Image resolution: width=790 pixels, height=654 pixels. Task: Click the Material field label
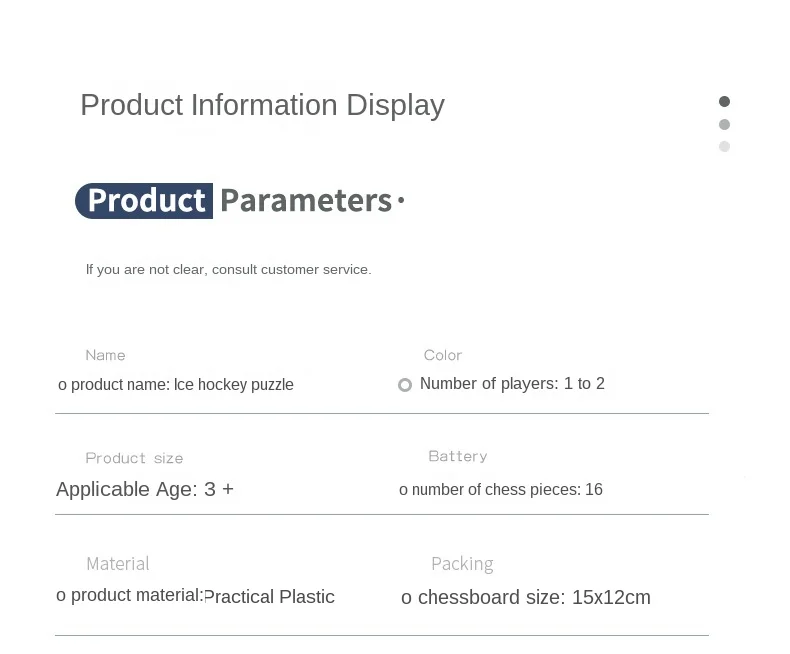tap(117, 564)
